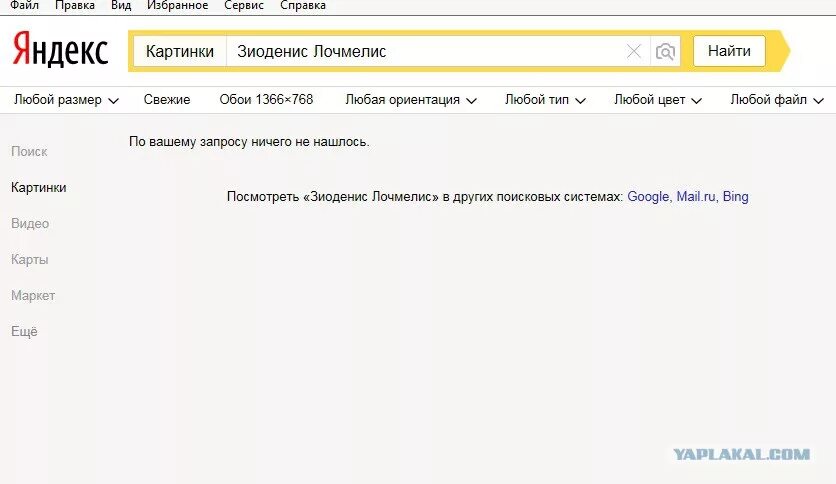Switch to Маркет in the sidebar
Screen dimensions: 836x484
point(33,295)
